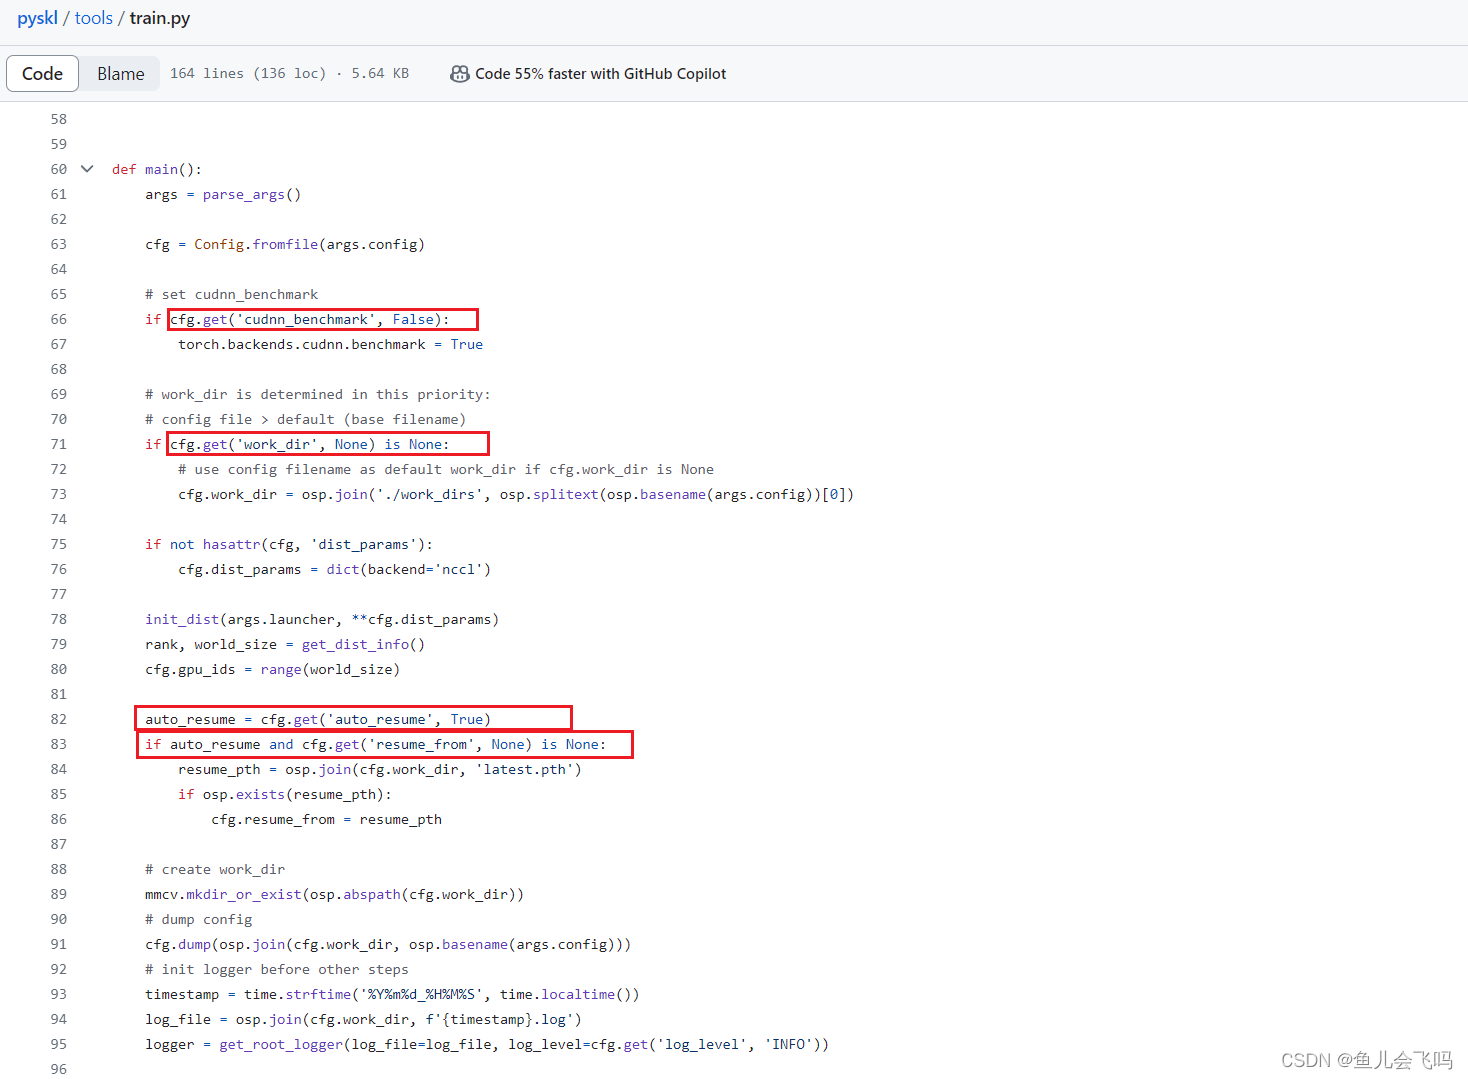The width and height of the screenshot is (1468, 1079).
Task: Select line number 66
Action: [58, 318]
